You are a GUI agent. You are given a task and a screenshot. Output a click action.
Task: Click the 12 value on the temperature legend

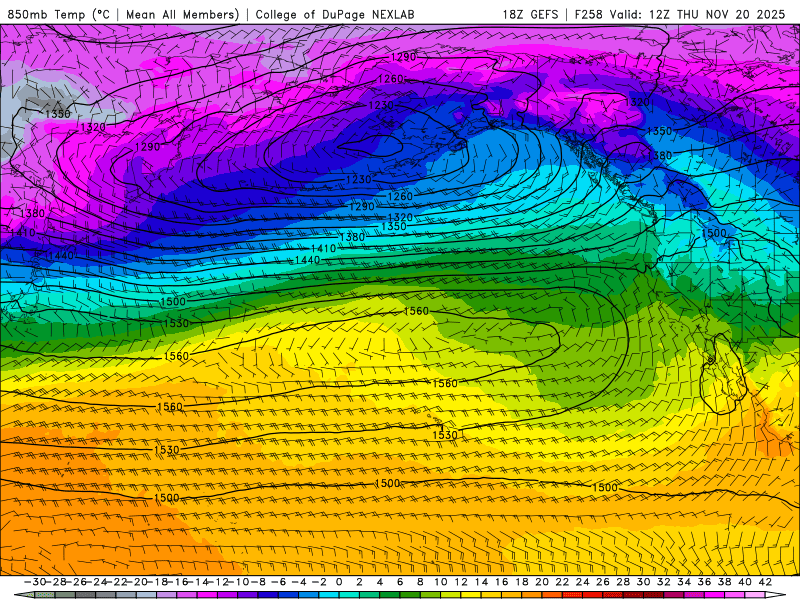pyautogui.click(x=461, y=582)
